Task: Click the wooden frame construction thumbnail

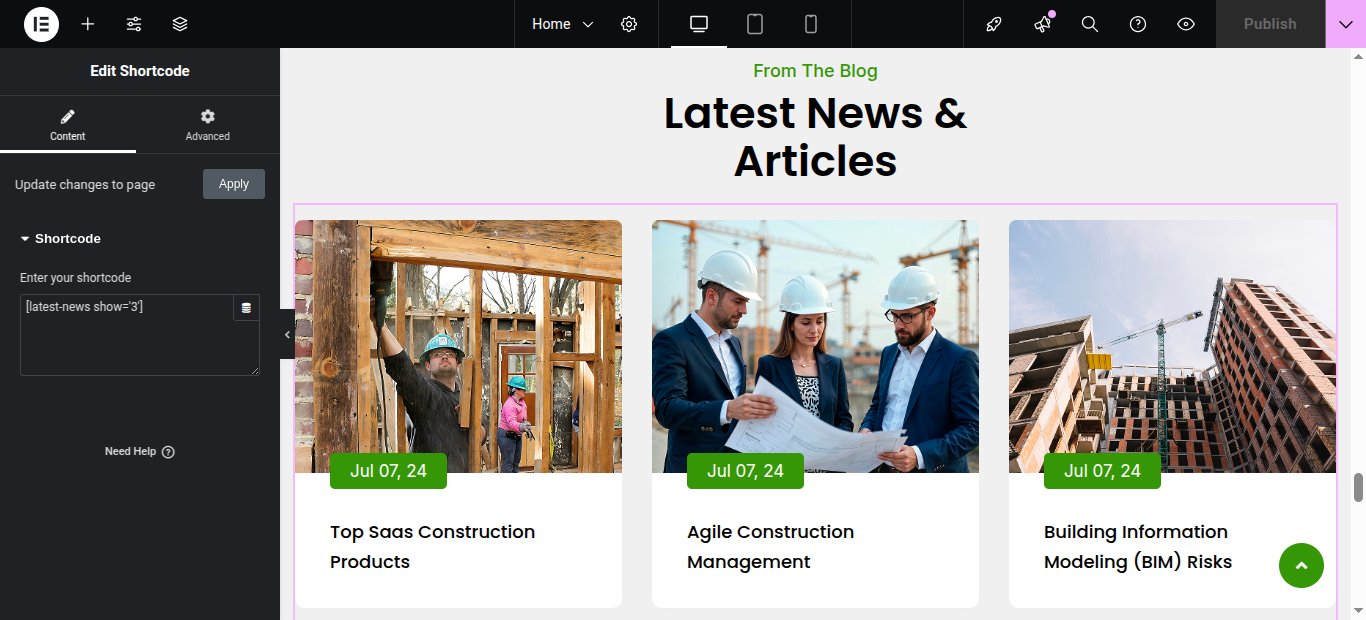Action: click(x=458, y=346)
